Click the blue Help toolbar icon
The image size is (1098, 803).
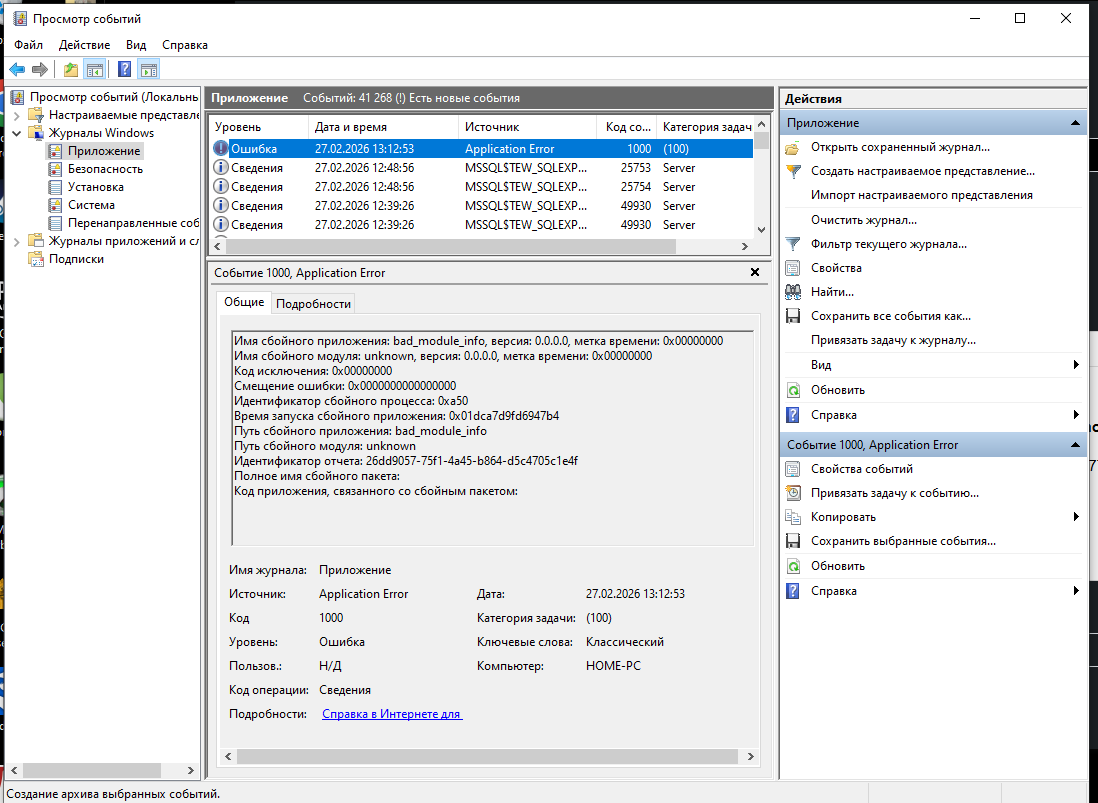pos(124,69)
